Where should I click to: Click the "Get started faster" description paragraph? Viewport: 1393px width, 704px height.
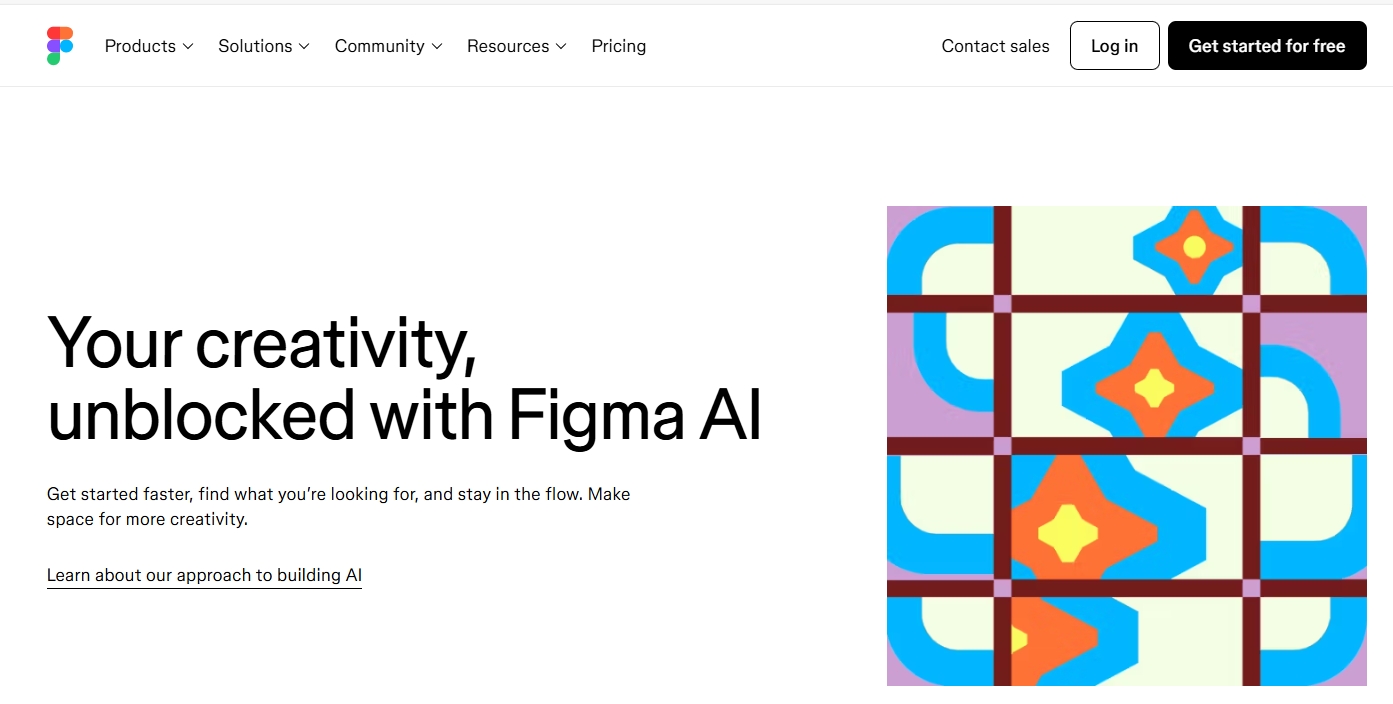point(339,507)
